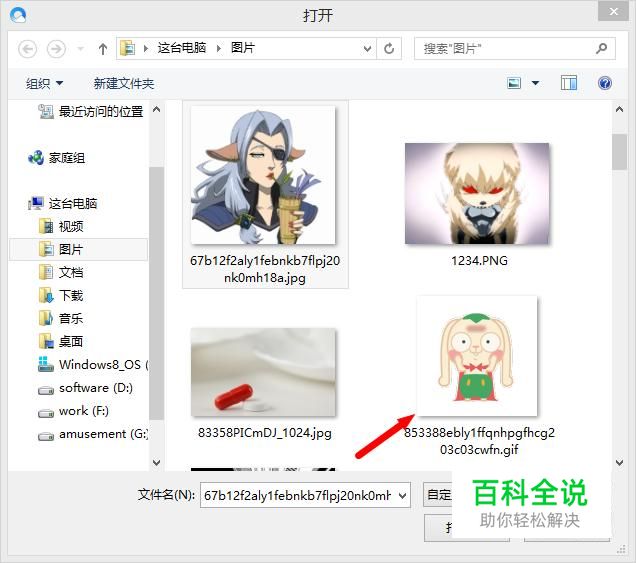Viewport: 636px width, 563px height.
Task: Open the 组织 menu
Action: [45, 84]
